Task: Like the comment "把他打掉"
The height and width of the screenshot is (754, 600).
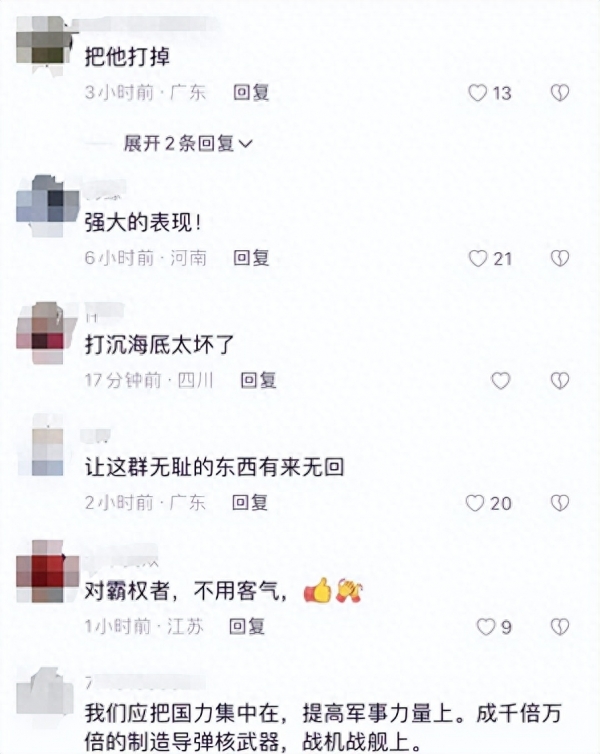Action: [477, 93]
